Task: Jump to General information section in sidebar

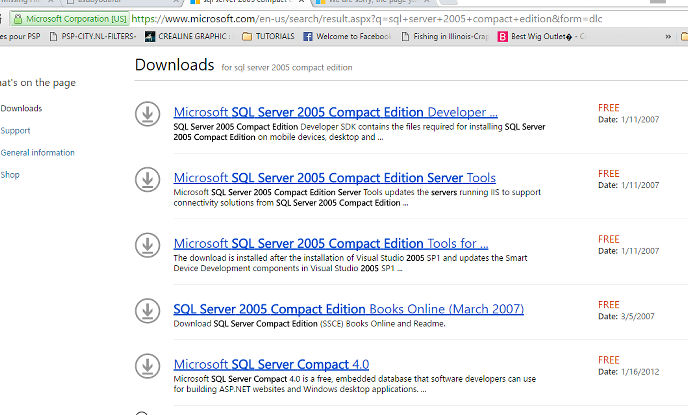Action: (37, 153)
